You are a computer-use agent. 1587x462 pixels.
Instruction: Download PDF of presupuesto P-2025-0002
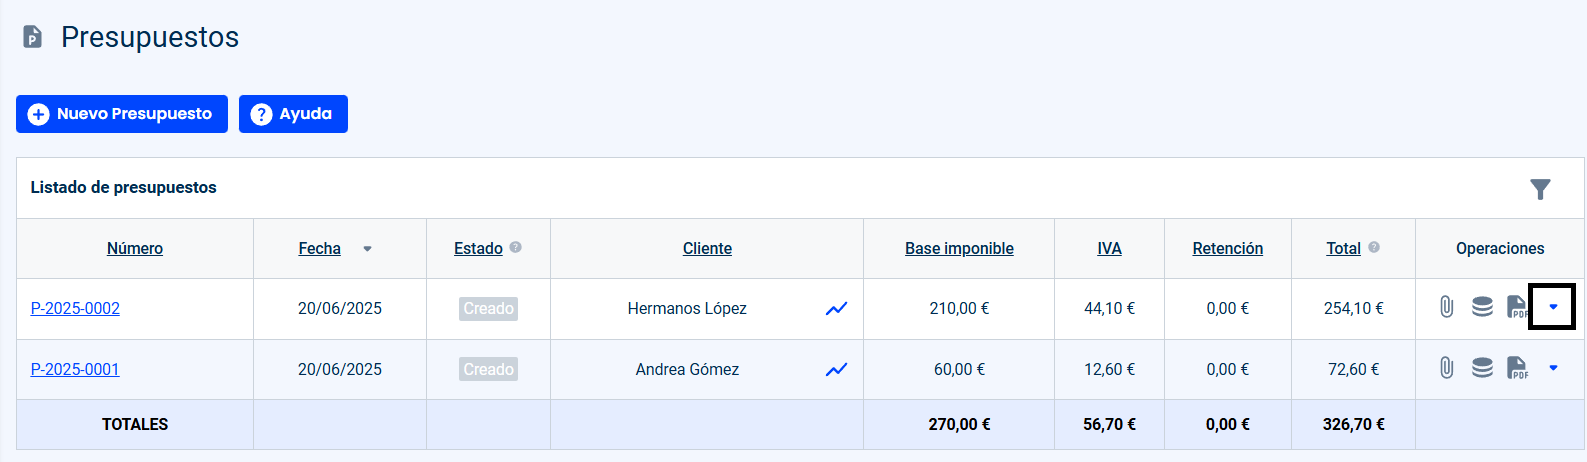tap(1517, 307)
